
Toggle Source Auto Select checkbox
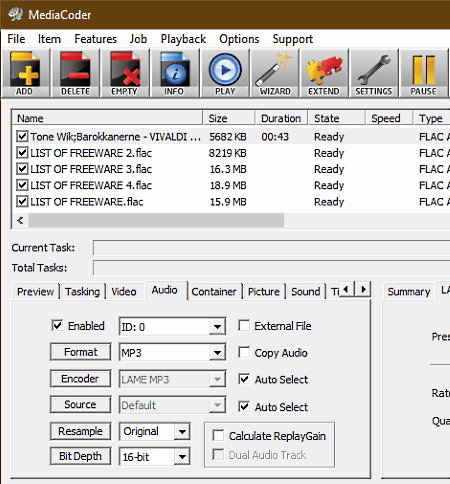(244, 406)
